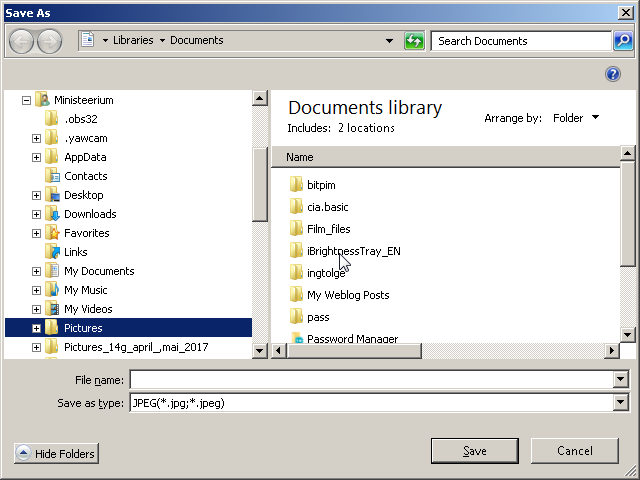Click the search magnifier icon

[x=623, y=41]
